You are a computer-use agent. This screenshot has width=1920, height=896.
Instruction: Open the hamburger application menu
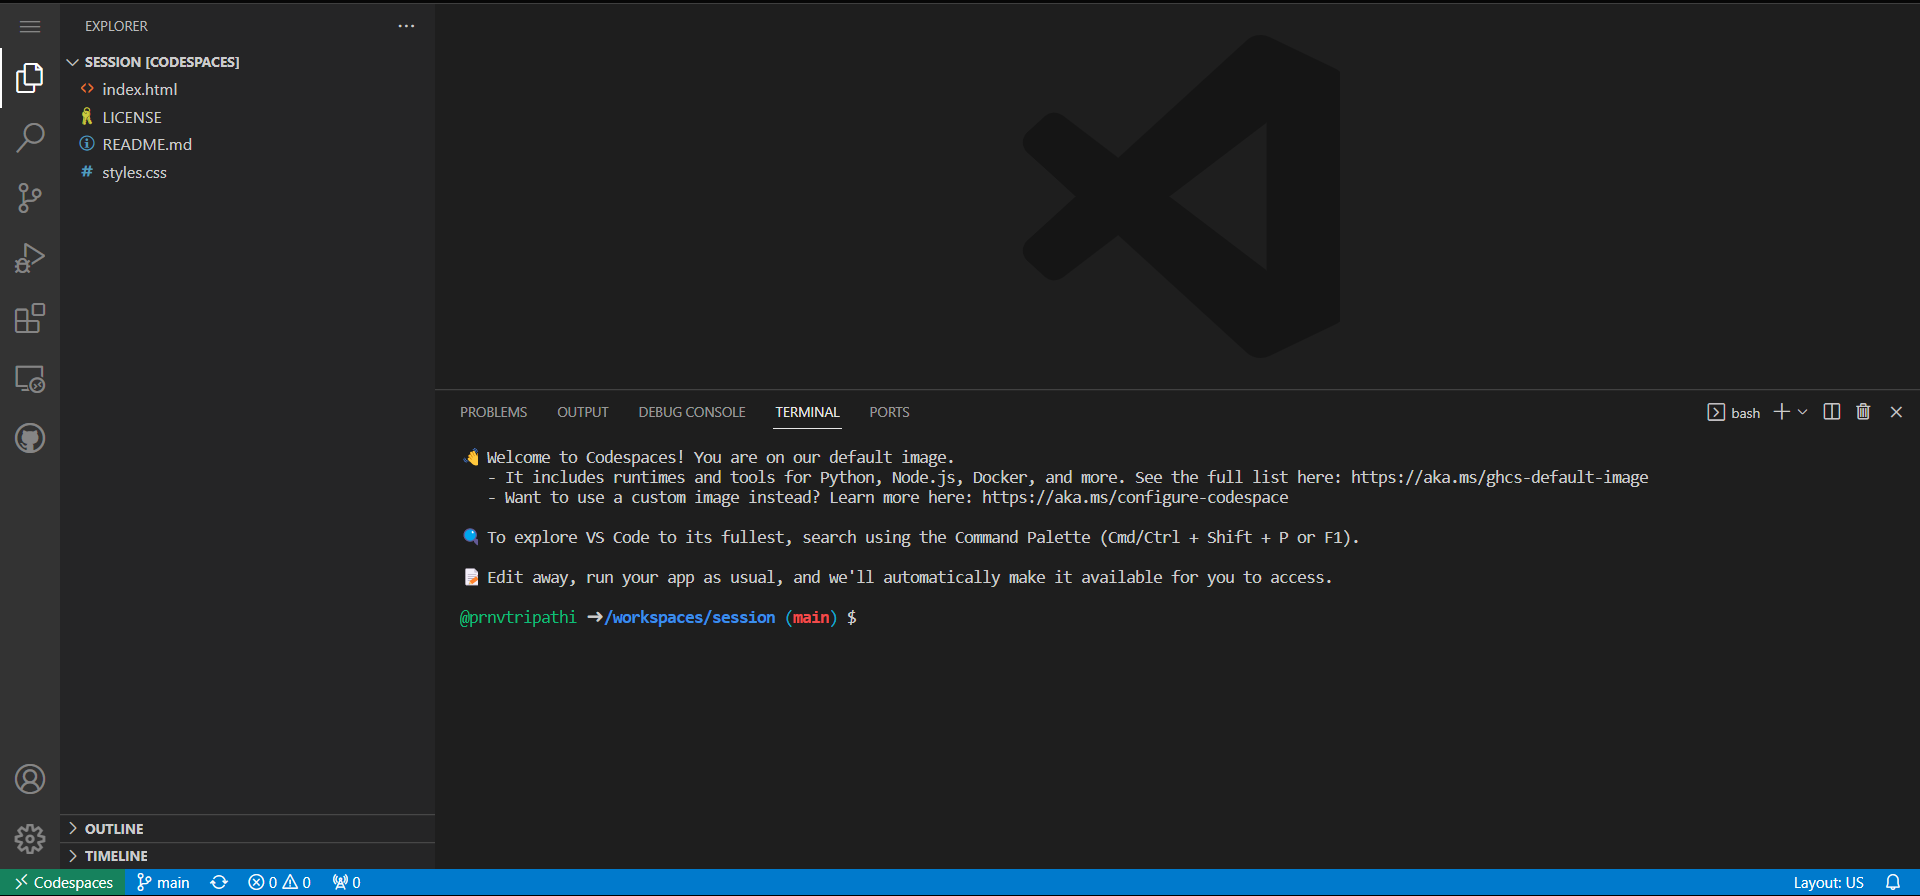point(30,26)
